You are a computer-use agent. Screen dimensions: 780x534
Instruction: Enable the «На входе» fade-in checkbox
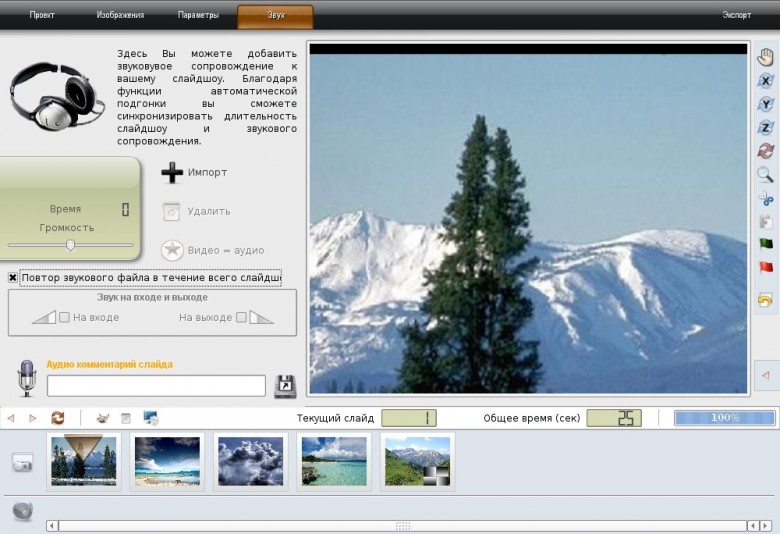click(64, 317)
